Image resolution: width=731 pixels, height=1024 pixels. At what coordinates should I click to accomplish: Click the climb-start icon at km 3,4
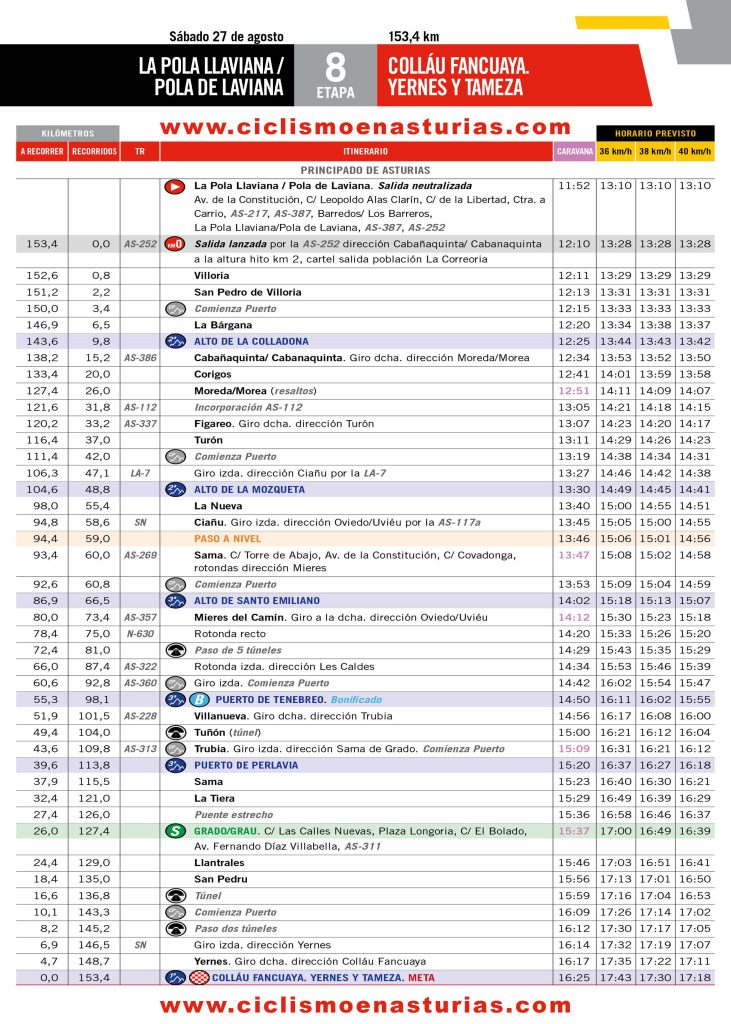tap(175, 308)
